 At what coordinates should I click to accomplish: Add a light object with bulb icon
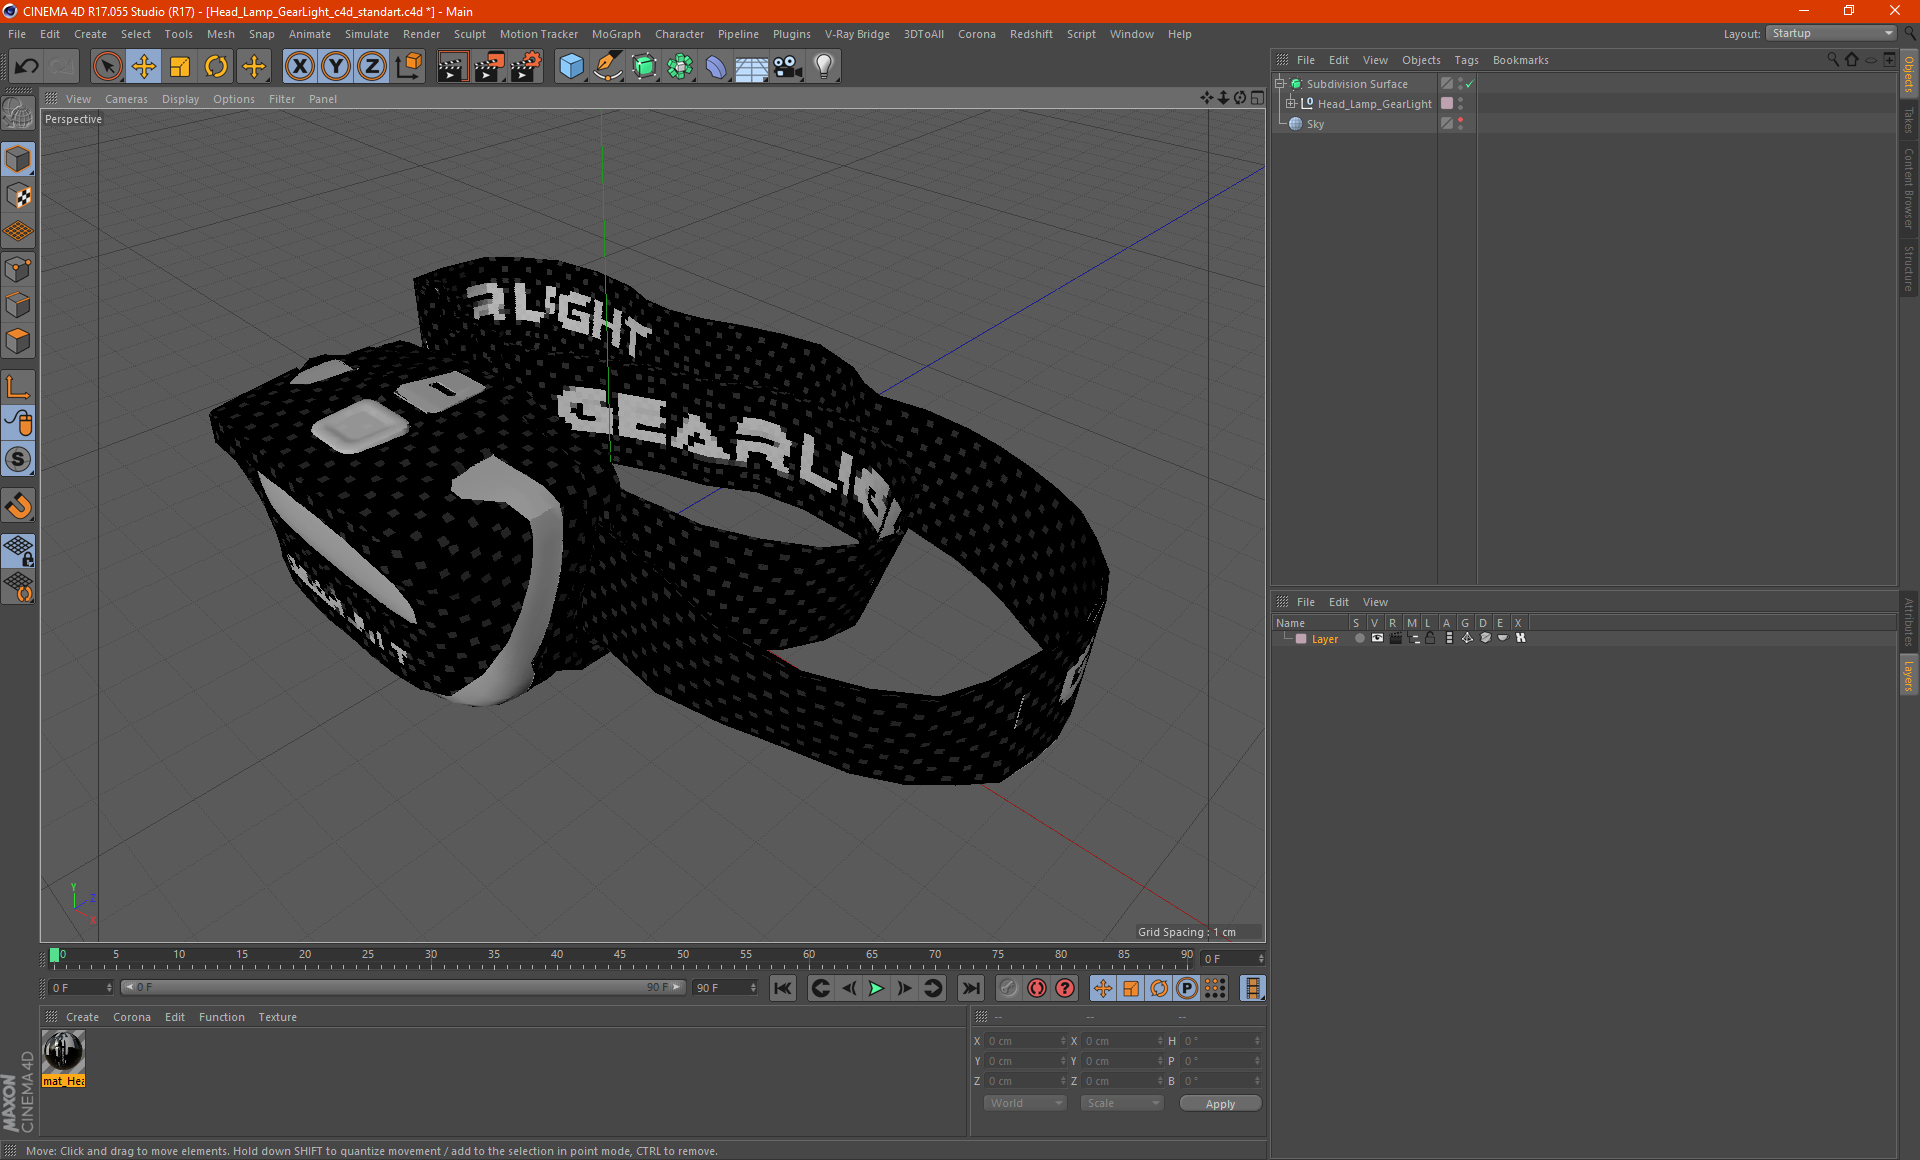[x=823, y=67]
